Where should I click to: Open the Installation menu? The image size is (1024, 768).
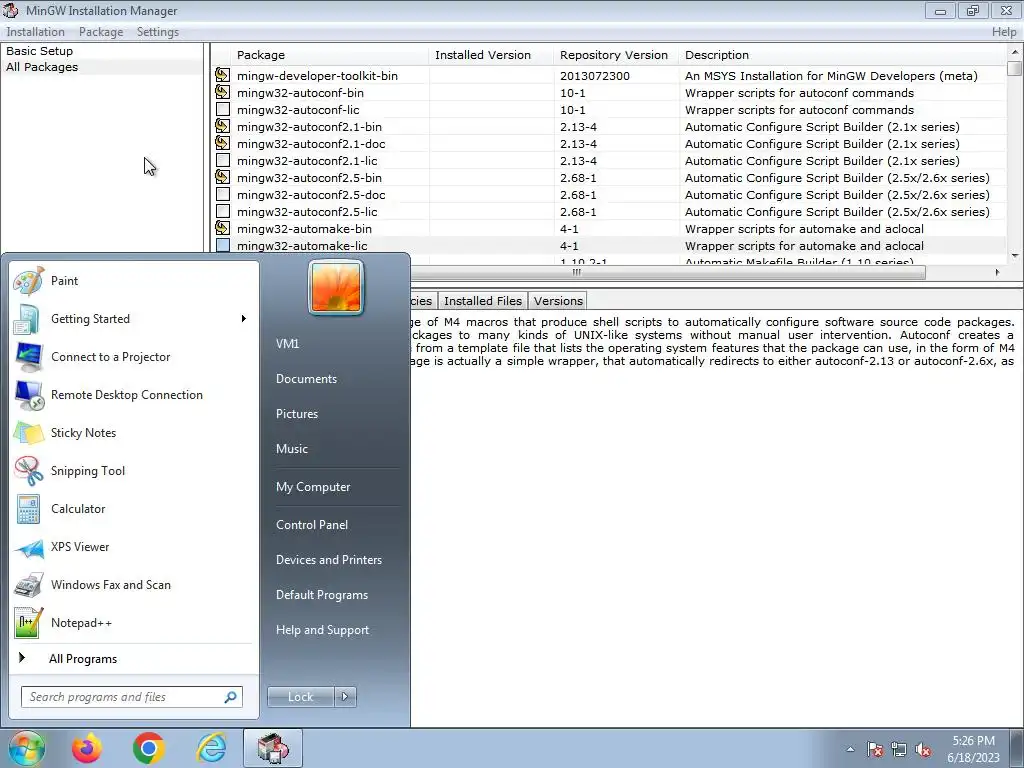click(x=35, y=32)
